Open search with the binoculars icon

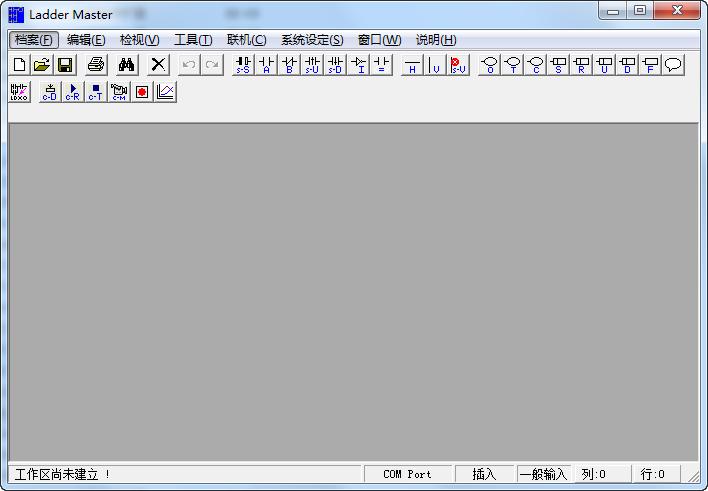click(126, 65)
